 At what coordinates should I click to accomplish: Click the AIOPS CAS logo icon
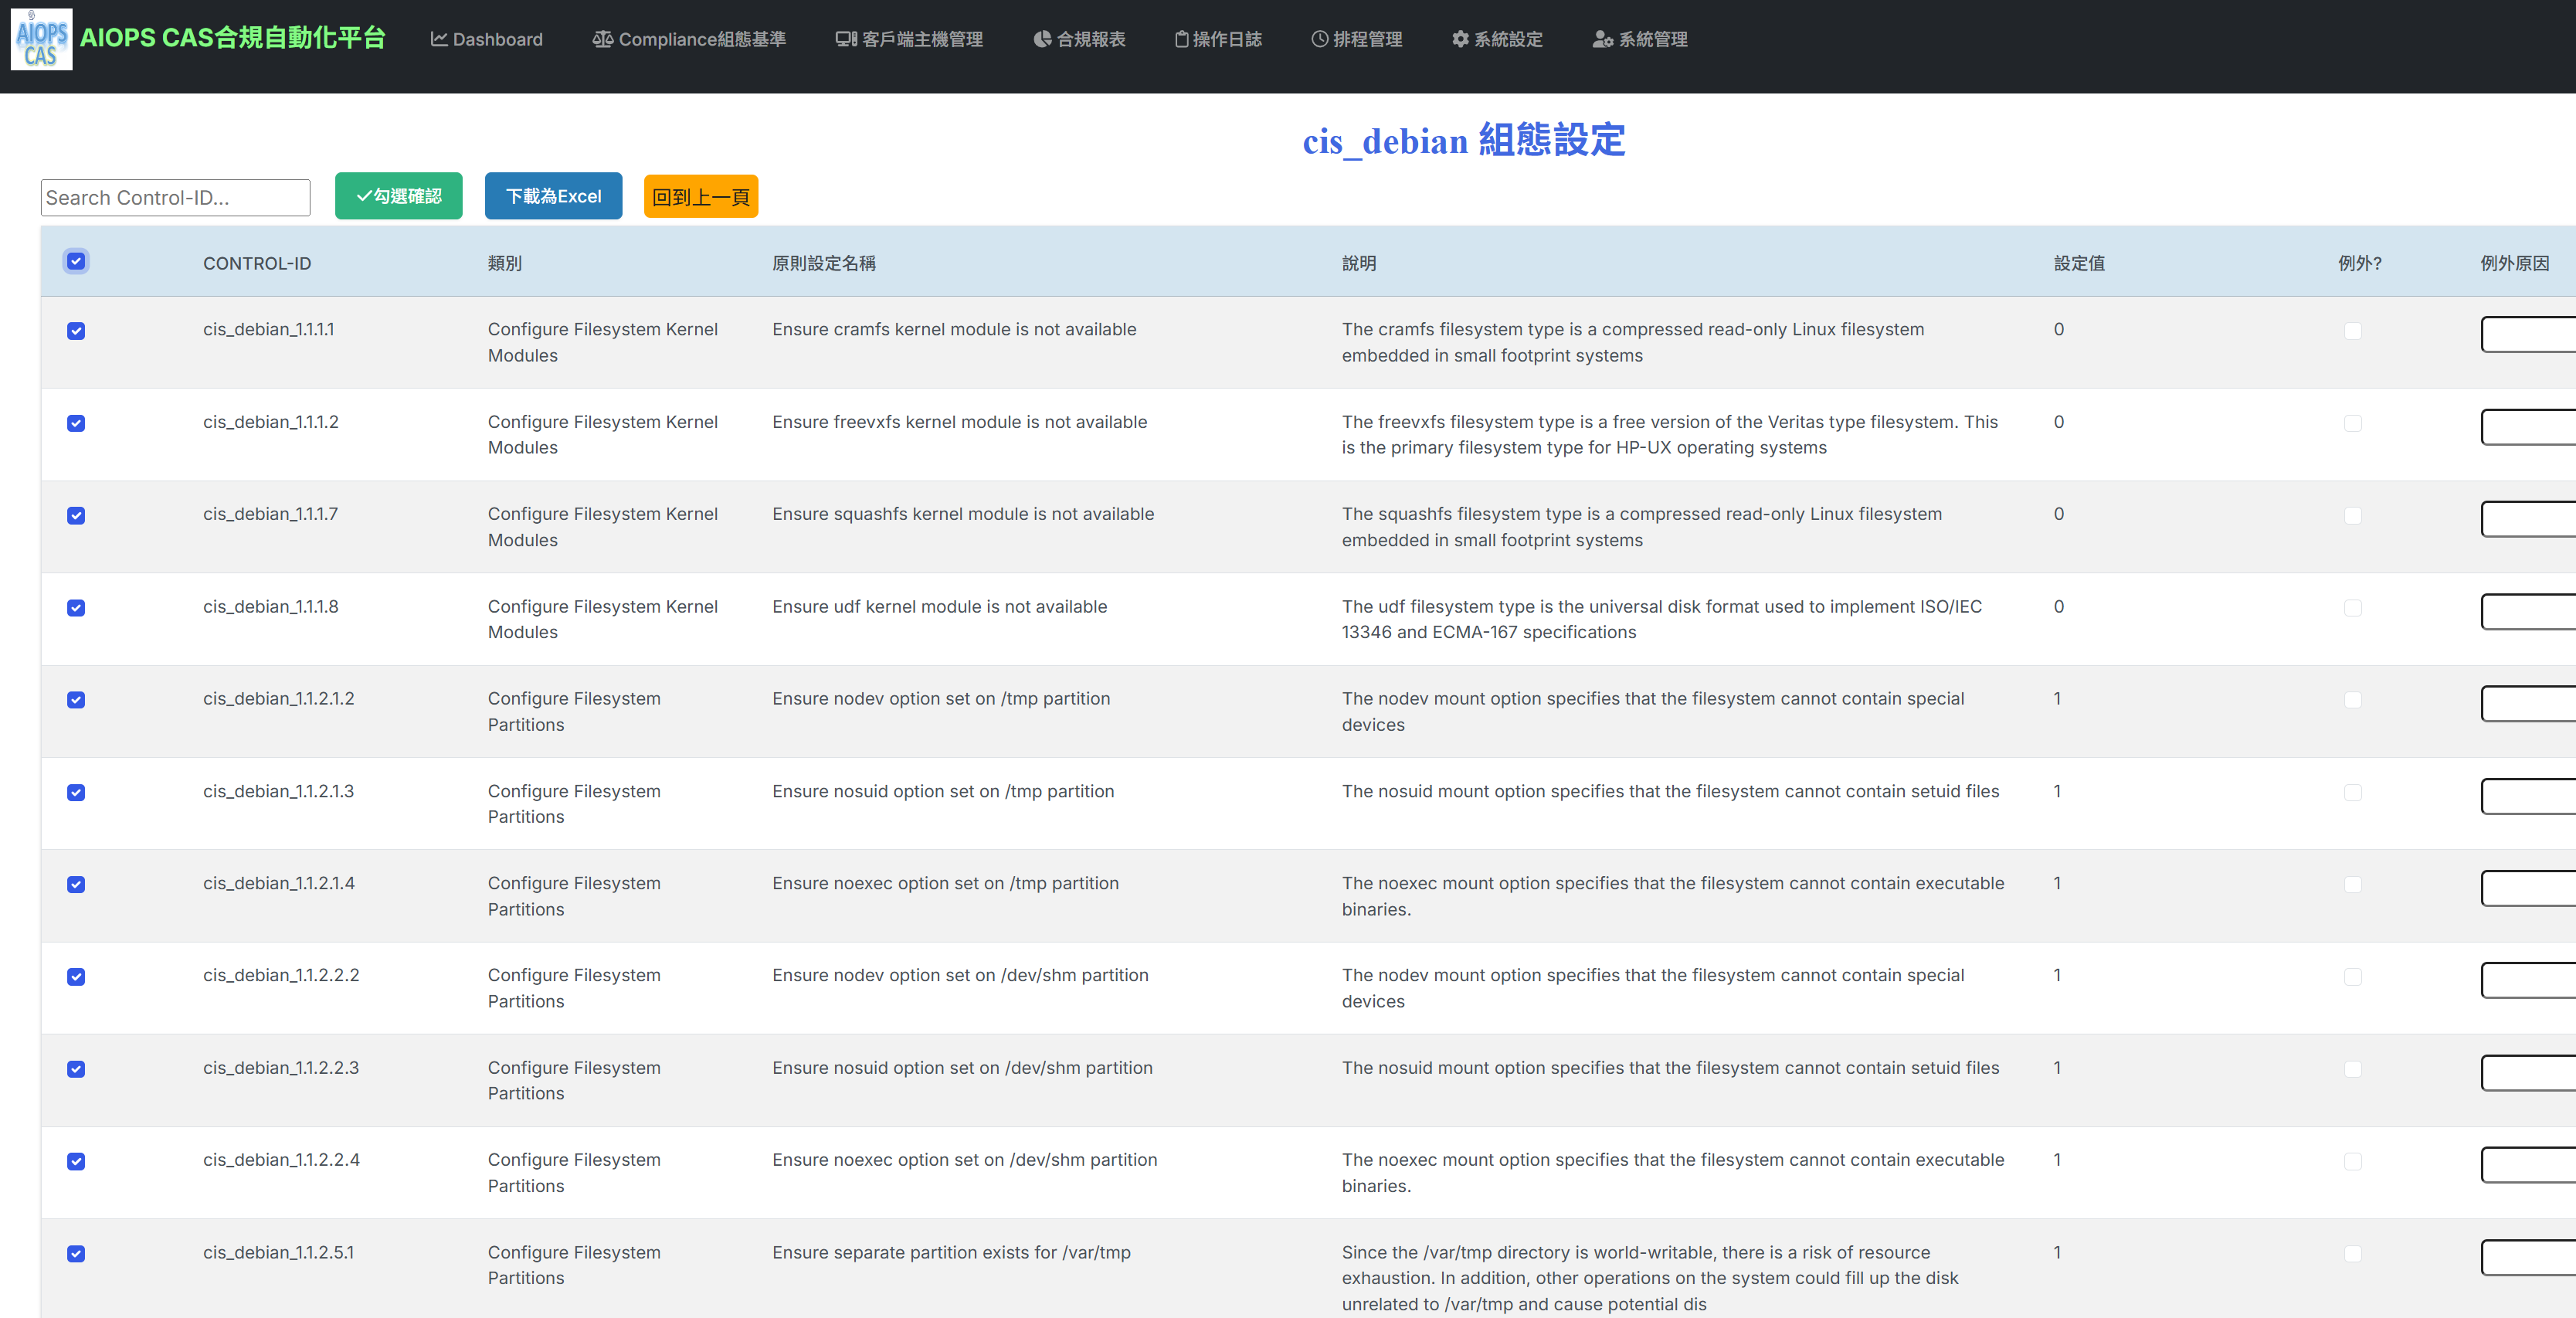pyautogui.click(x=41, y=40)
